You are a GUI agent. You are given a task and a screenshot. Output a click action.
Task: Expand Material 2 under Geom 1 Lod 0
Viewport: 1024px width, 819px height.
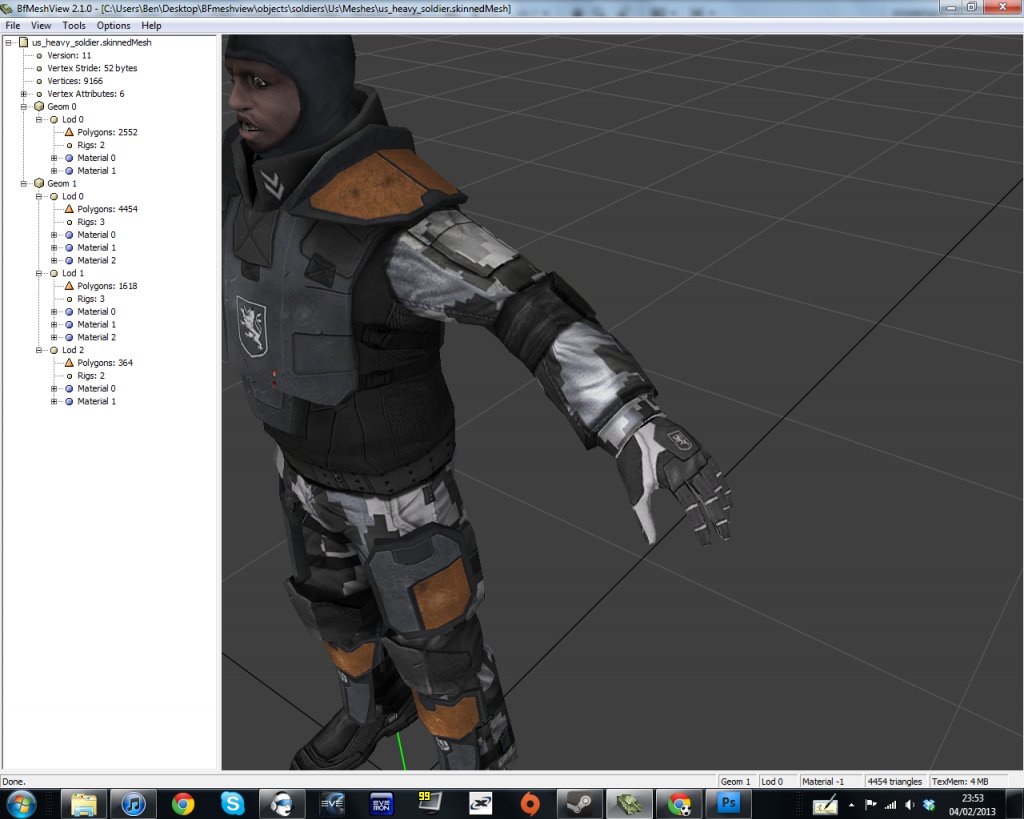coord(54,260)
